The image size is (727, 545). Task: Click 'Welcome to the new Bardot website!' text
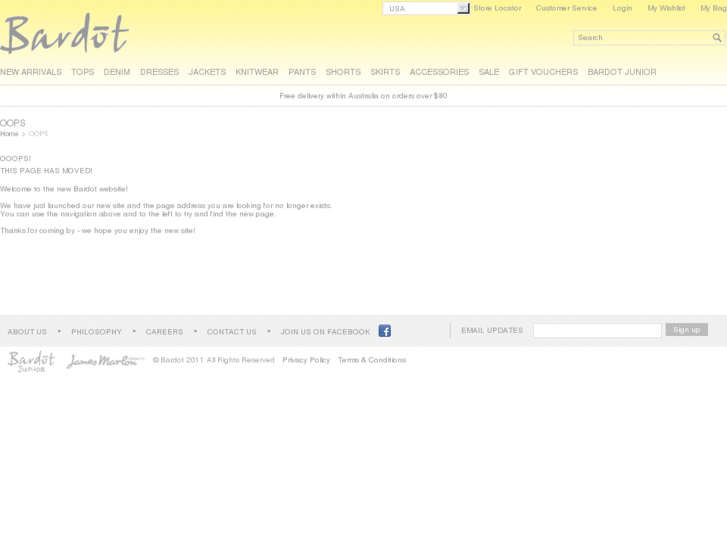(64, 189)
